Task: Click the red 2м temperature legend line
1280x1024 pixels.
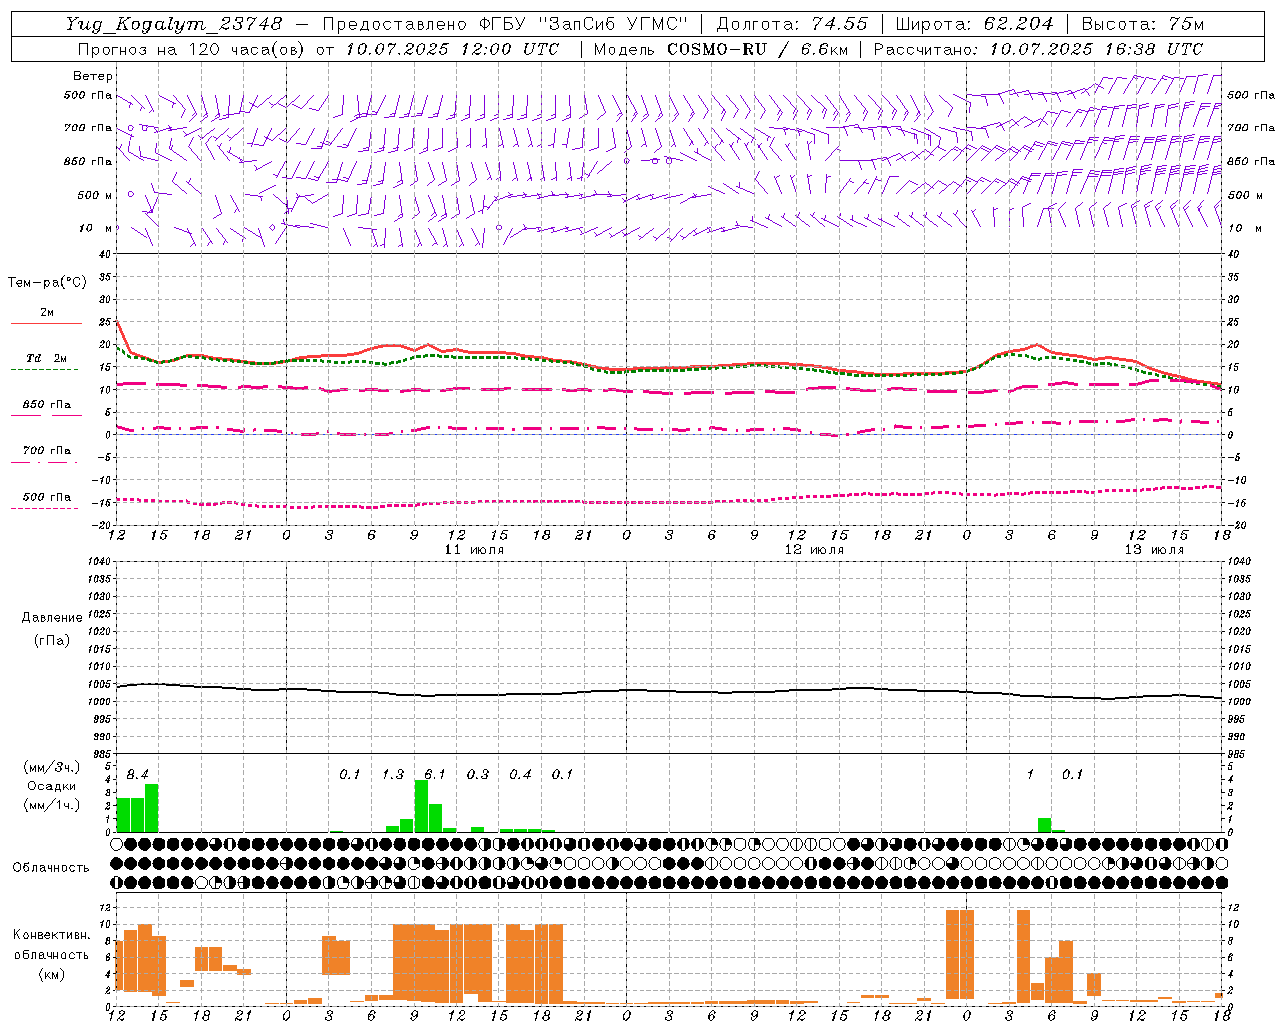Action: click(x=46, y=323)
